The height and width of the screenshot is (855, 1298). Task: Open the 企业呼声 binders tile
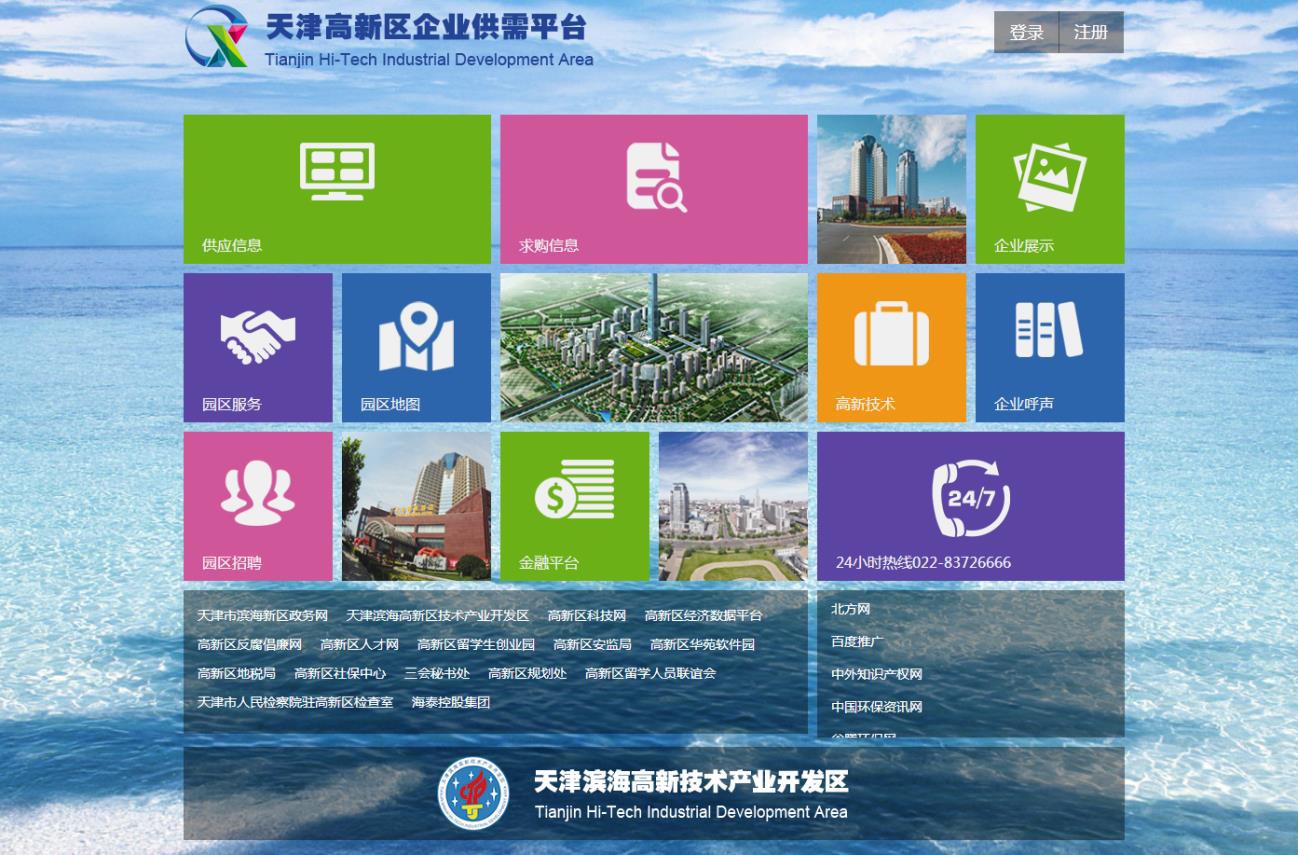(x=1050, y=348)
